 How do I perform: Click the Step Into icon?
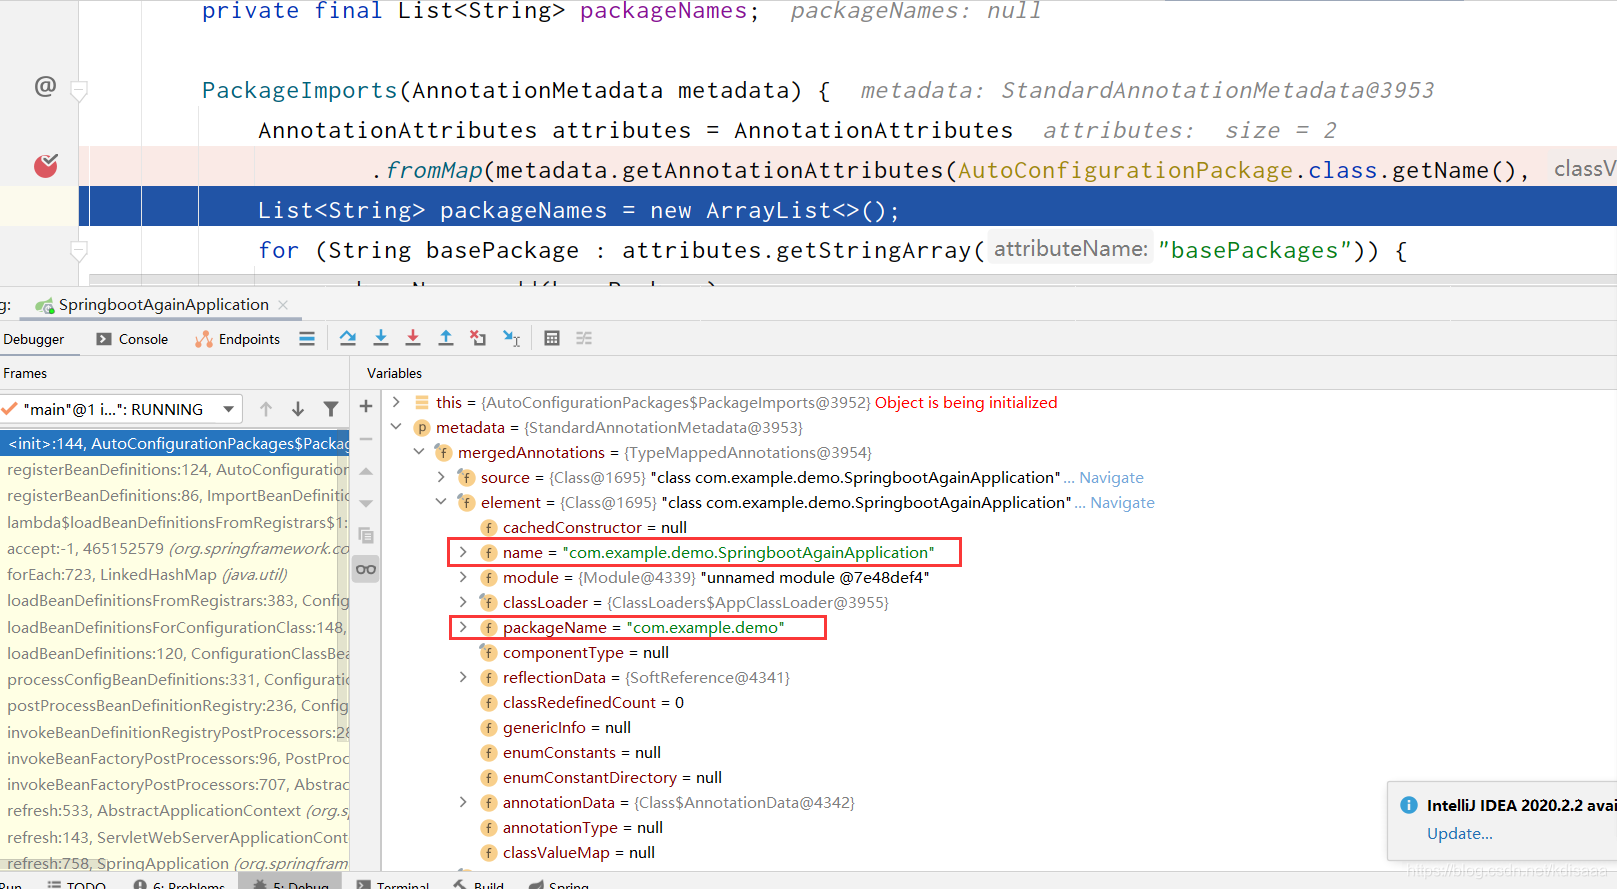pos(380,338)
